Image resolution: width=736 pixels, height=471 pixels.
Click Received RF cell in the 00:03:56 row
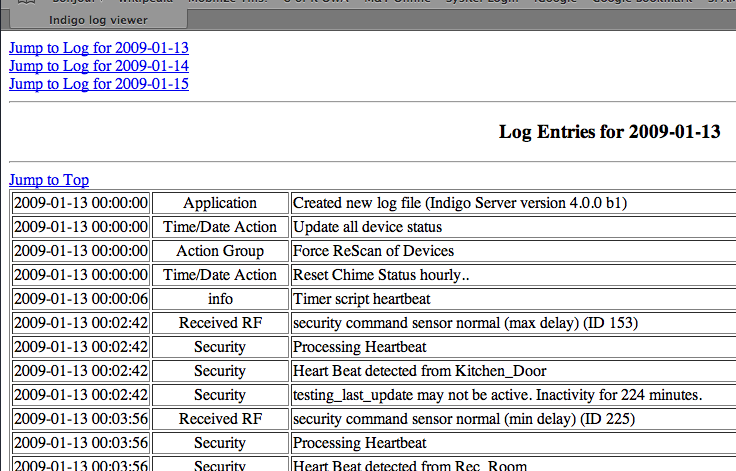coord(220,419)
